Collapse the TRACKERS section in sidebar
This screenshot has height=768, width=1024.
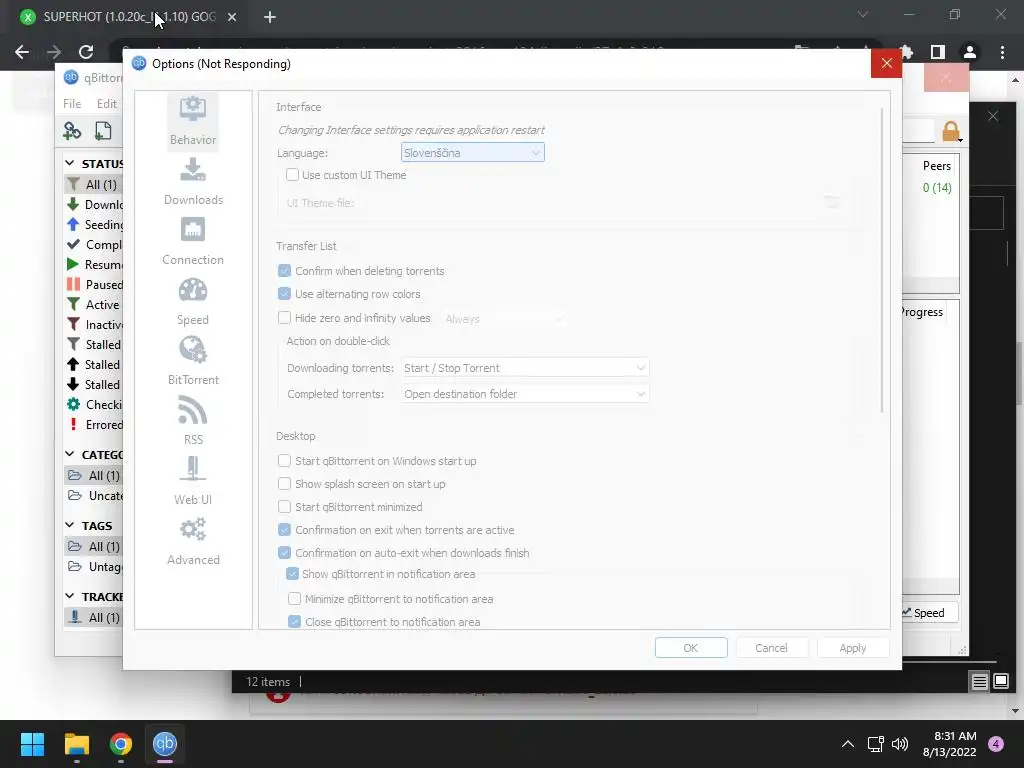[70, 596]
